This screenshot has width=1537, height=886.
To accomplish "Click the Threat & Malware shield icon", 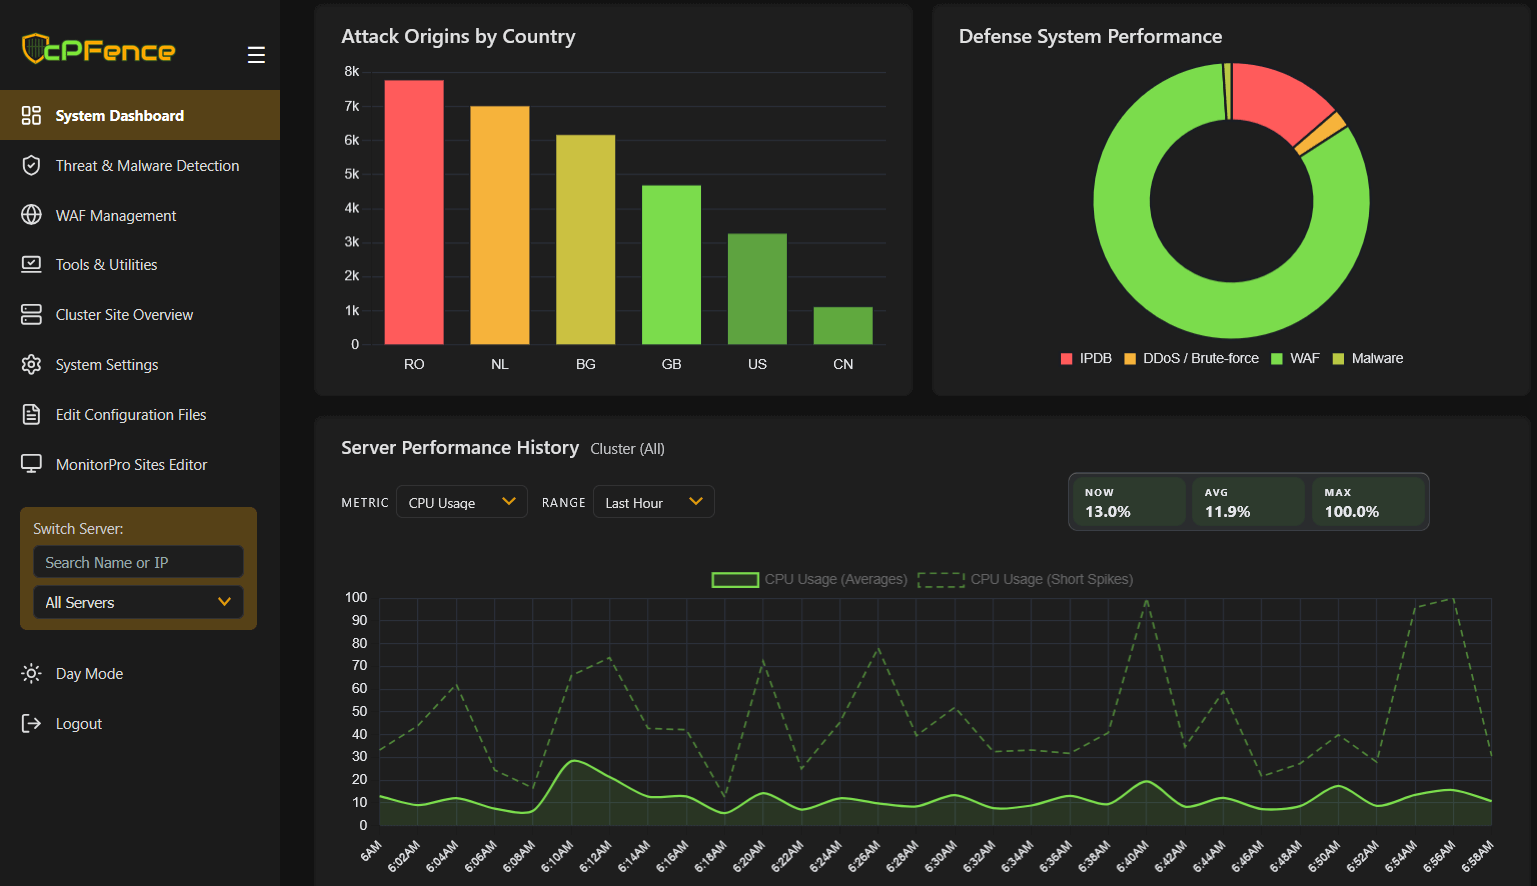I will pos(31,165).
